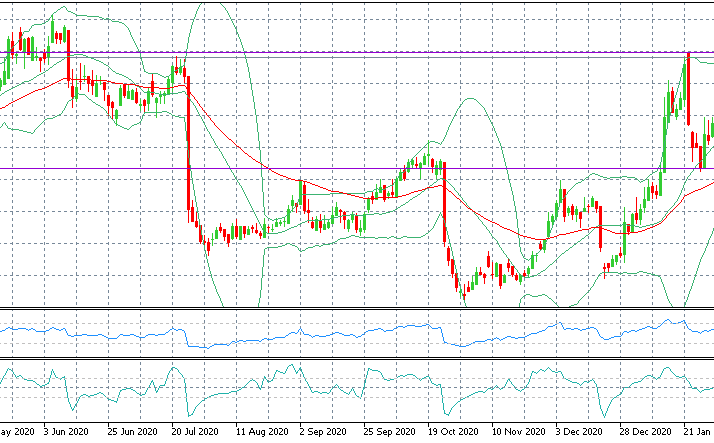714x443 pixels.
Task: Select the '20 Jul 2020' time axis label
Action: click(195, 431)
